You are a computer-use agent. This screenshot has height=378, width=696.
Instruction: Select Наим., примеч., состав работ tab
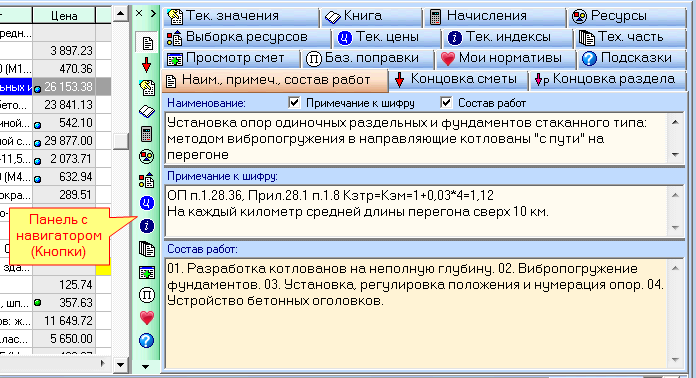pos(275,80)
